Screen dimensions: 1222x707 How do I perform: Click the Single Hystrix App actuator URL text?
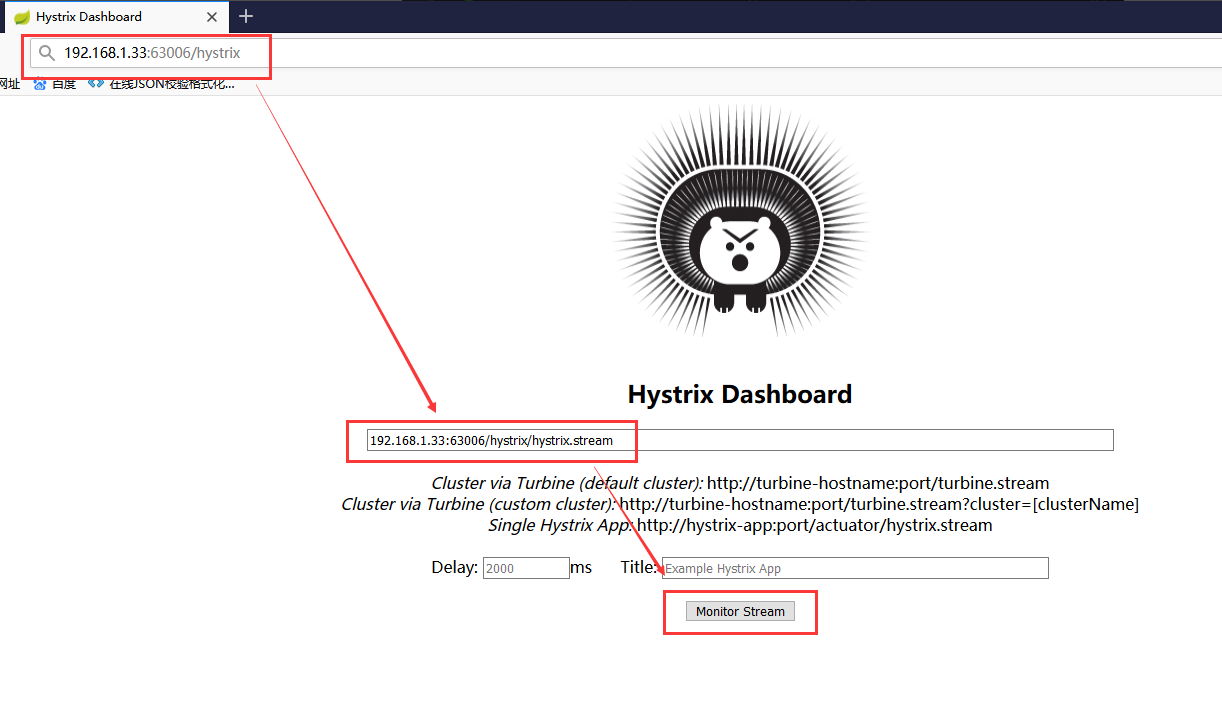coord(815,525)
